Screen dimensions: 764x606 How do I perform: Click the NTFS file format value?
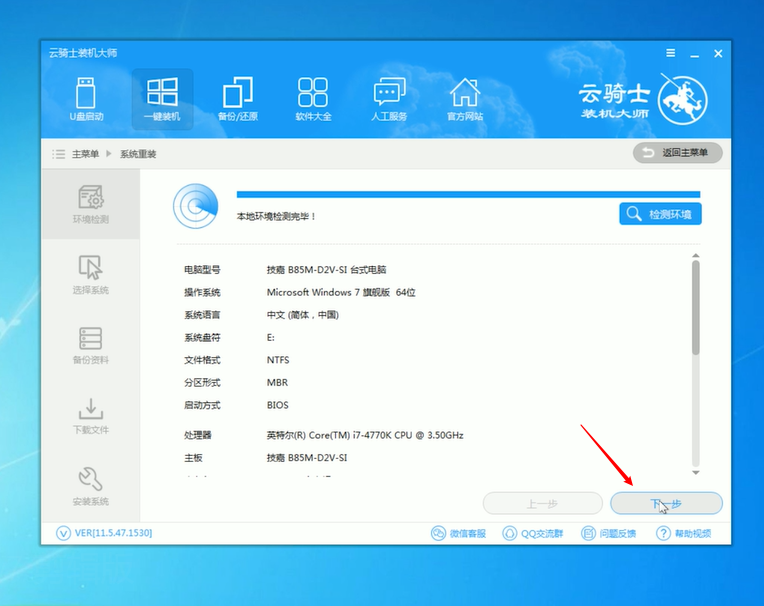278,360
